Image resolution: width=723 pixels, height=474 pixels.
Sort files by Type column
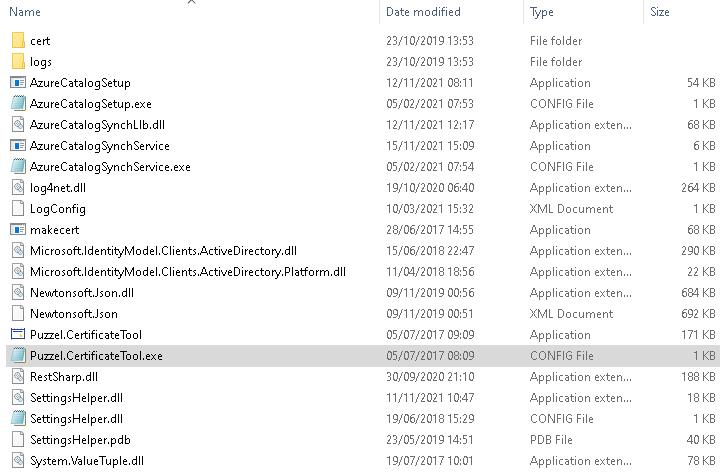542,12
